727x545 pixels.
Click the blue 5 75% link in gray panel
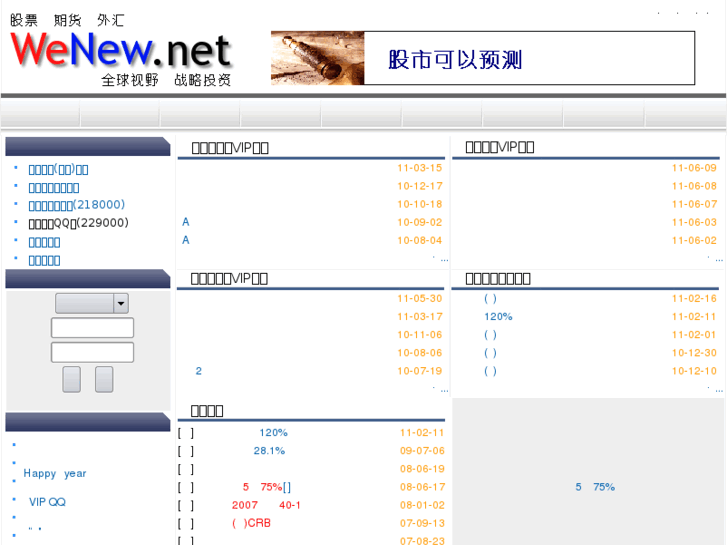click(x=595, y=487)
